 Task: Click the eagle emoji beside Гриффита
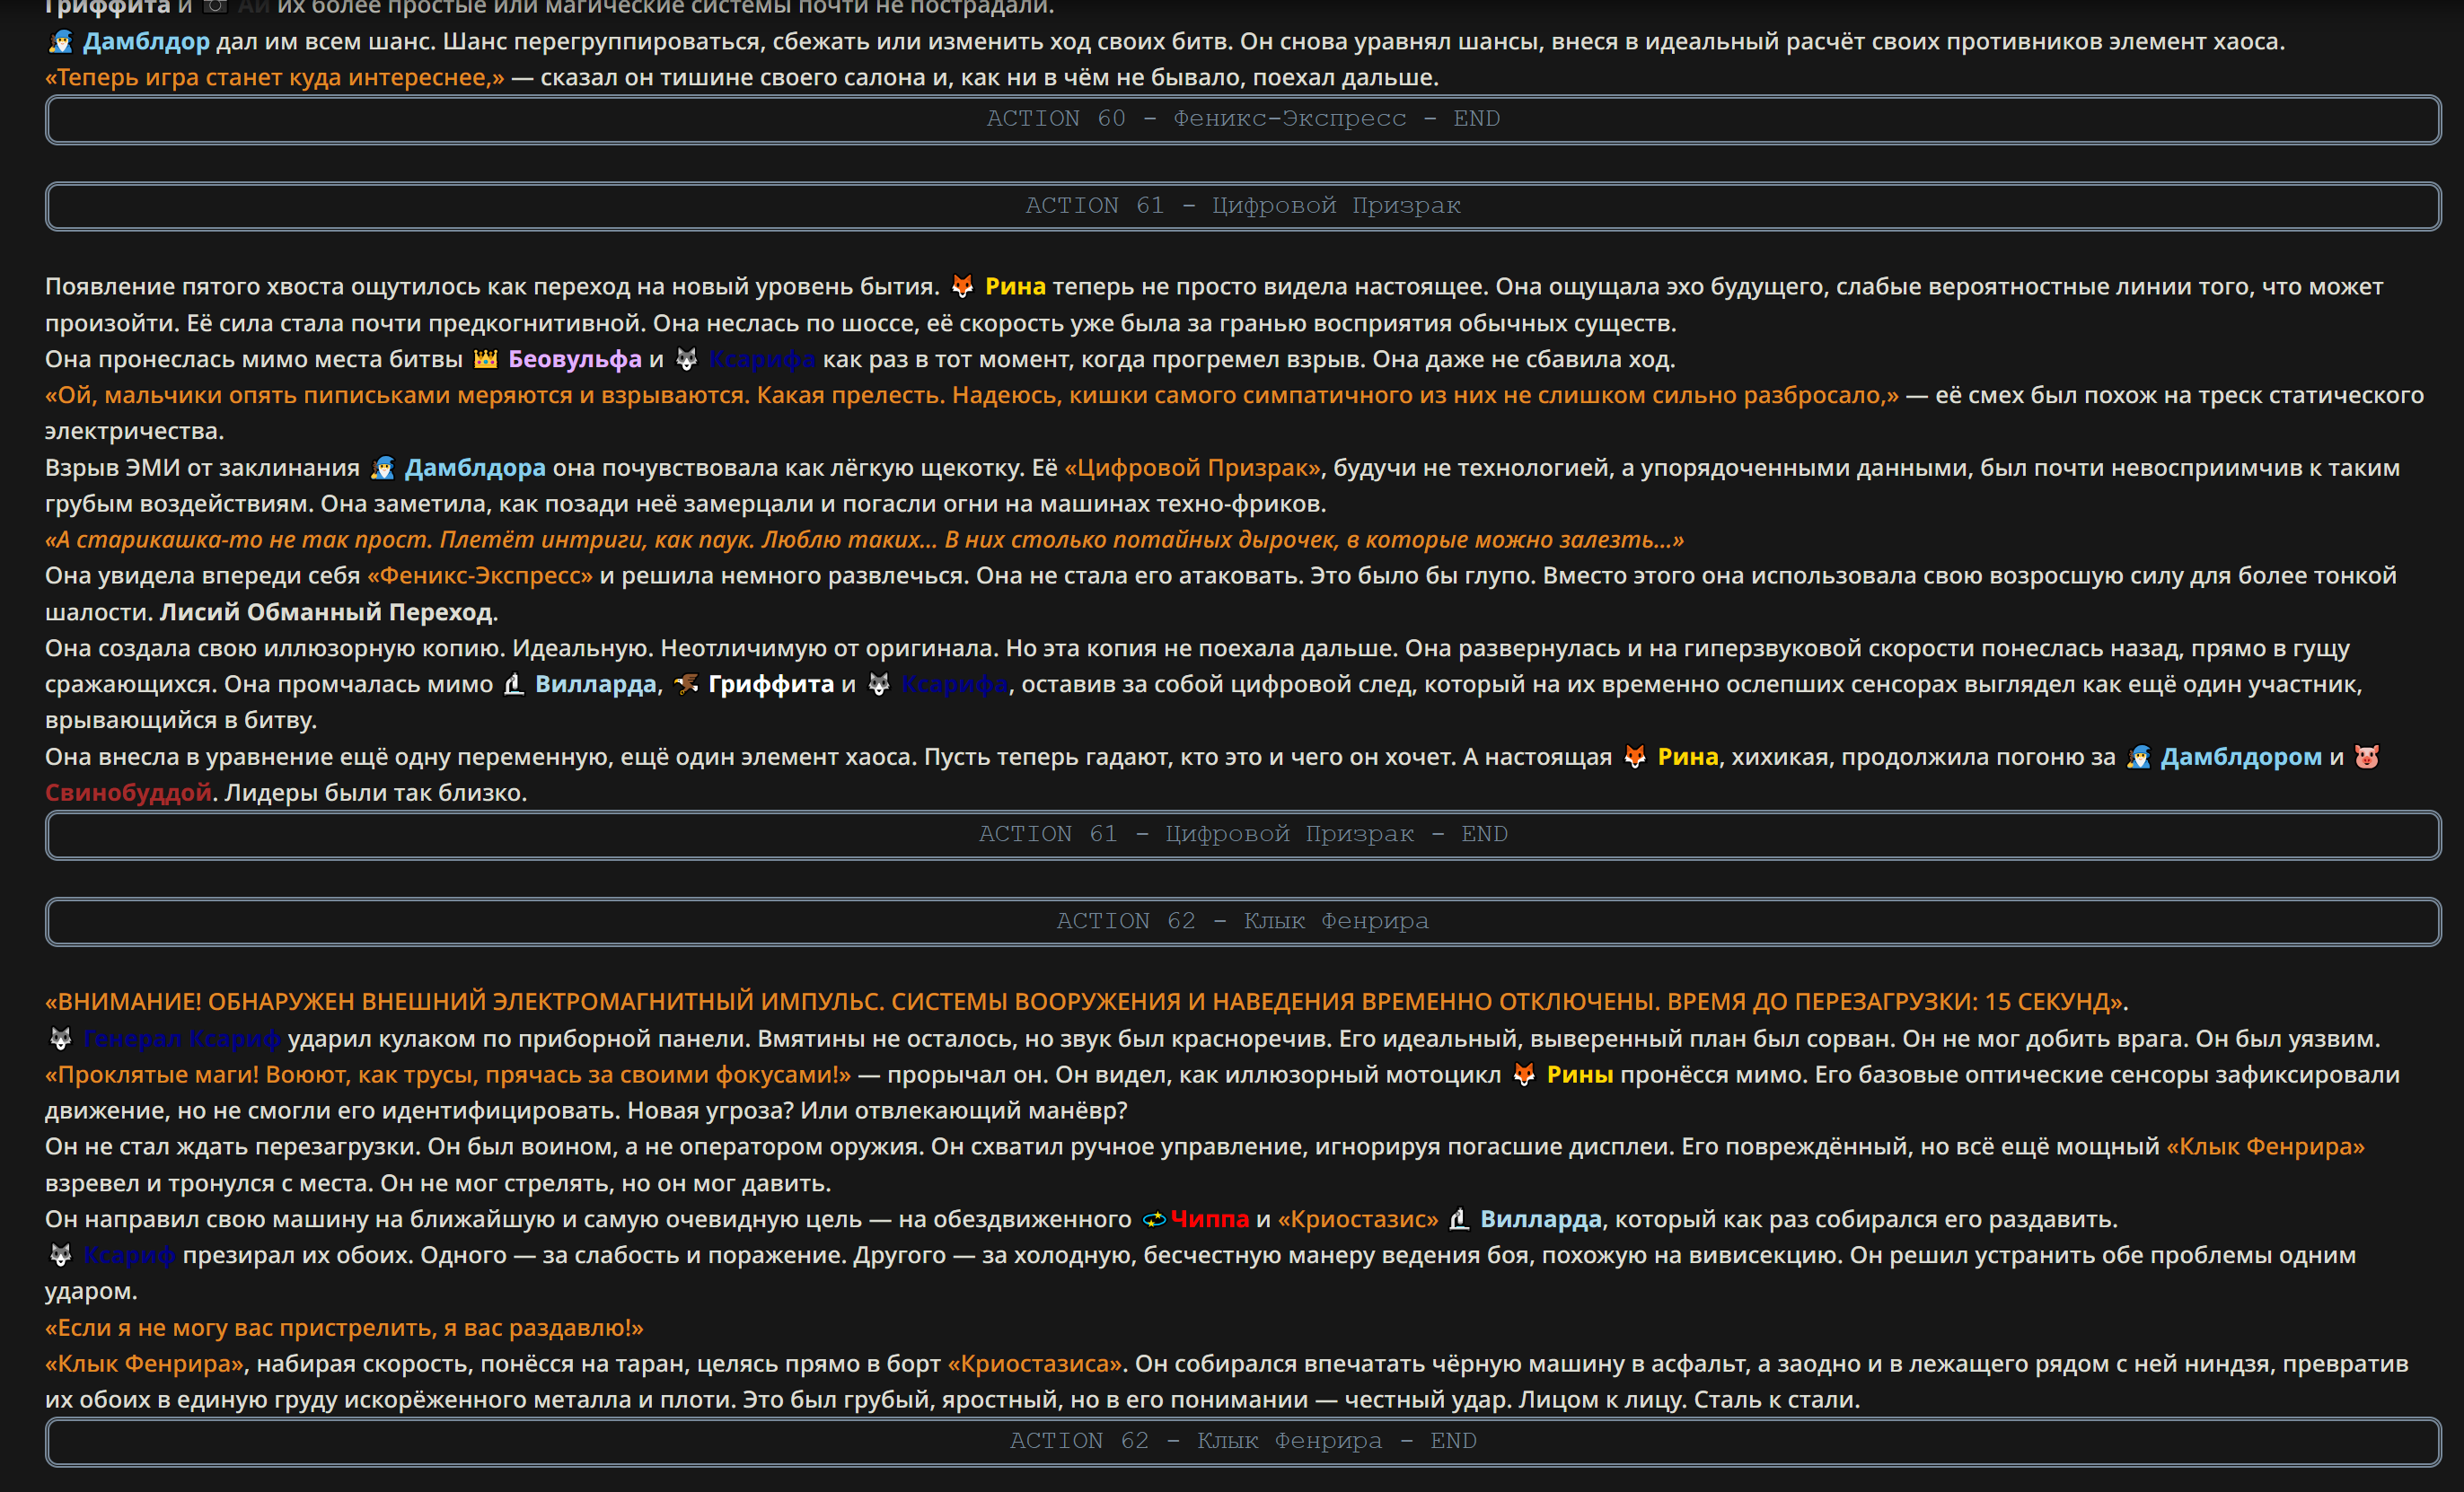pyautogui.click(x=686, y=684)
